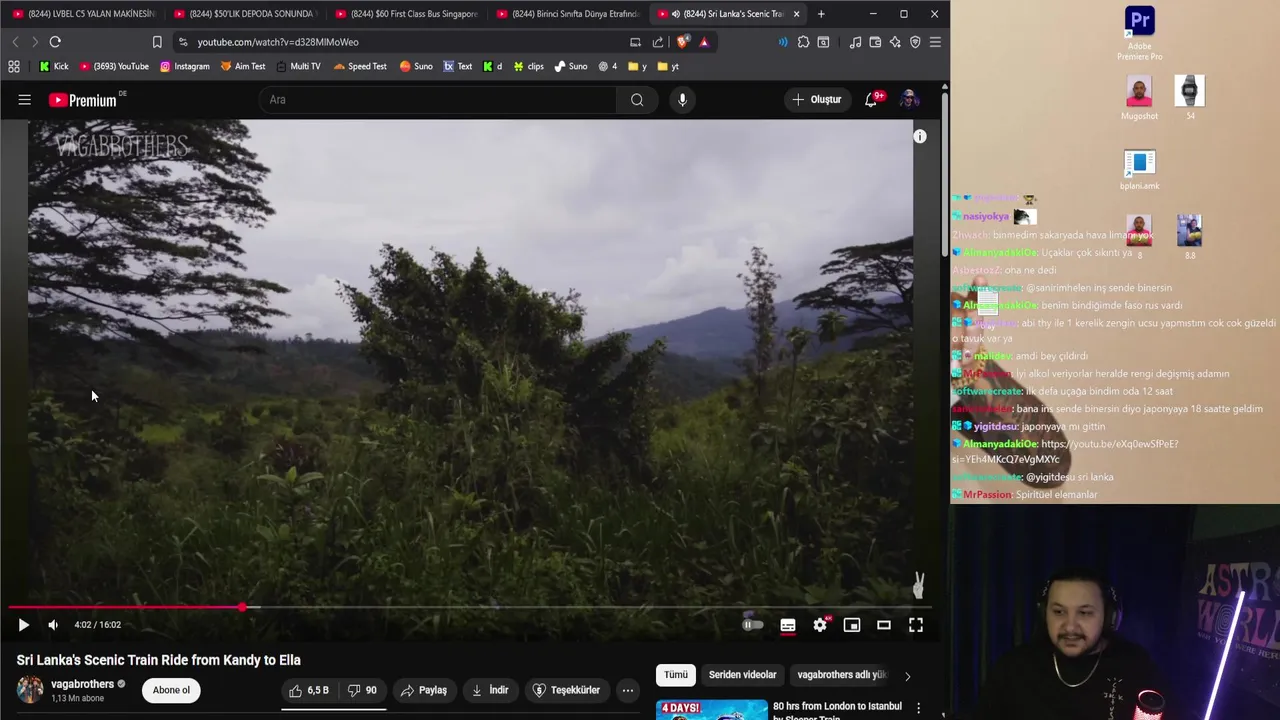Open the clips bookmark

click(528, 67)
